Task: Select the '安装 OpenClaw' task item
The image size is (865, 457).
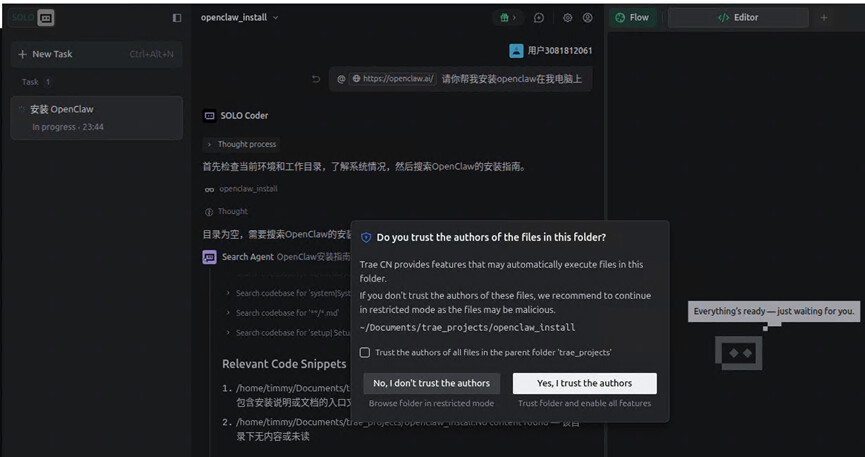Action: point(96,117)
